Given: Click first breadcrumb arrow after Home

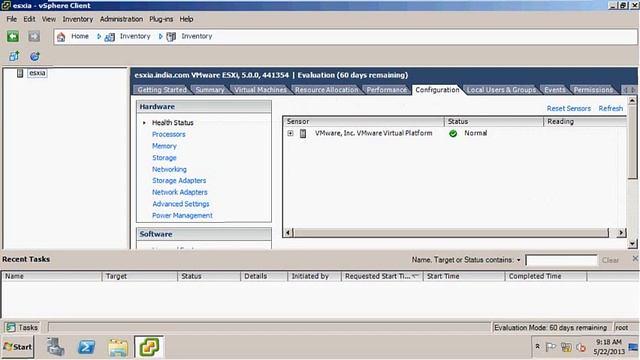Looking at the screenshot, I should [x=99, y=36].
